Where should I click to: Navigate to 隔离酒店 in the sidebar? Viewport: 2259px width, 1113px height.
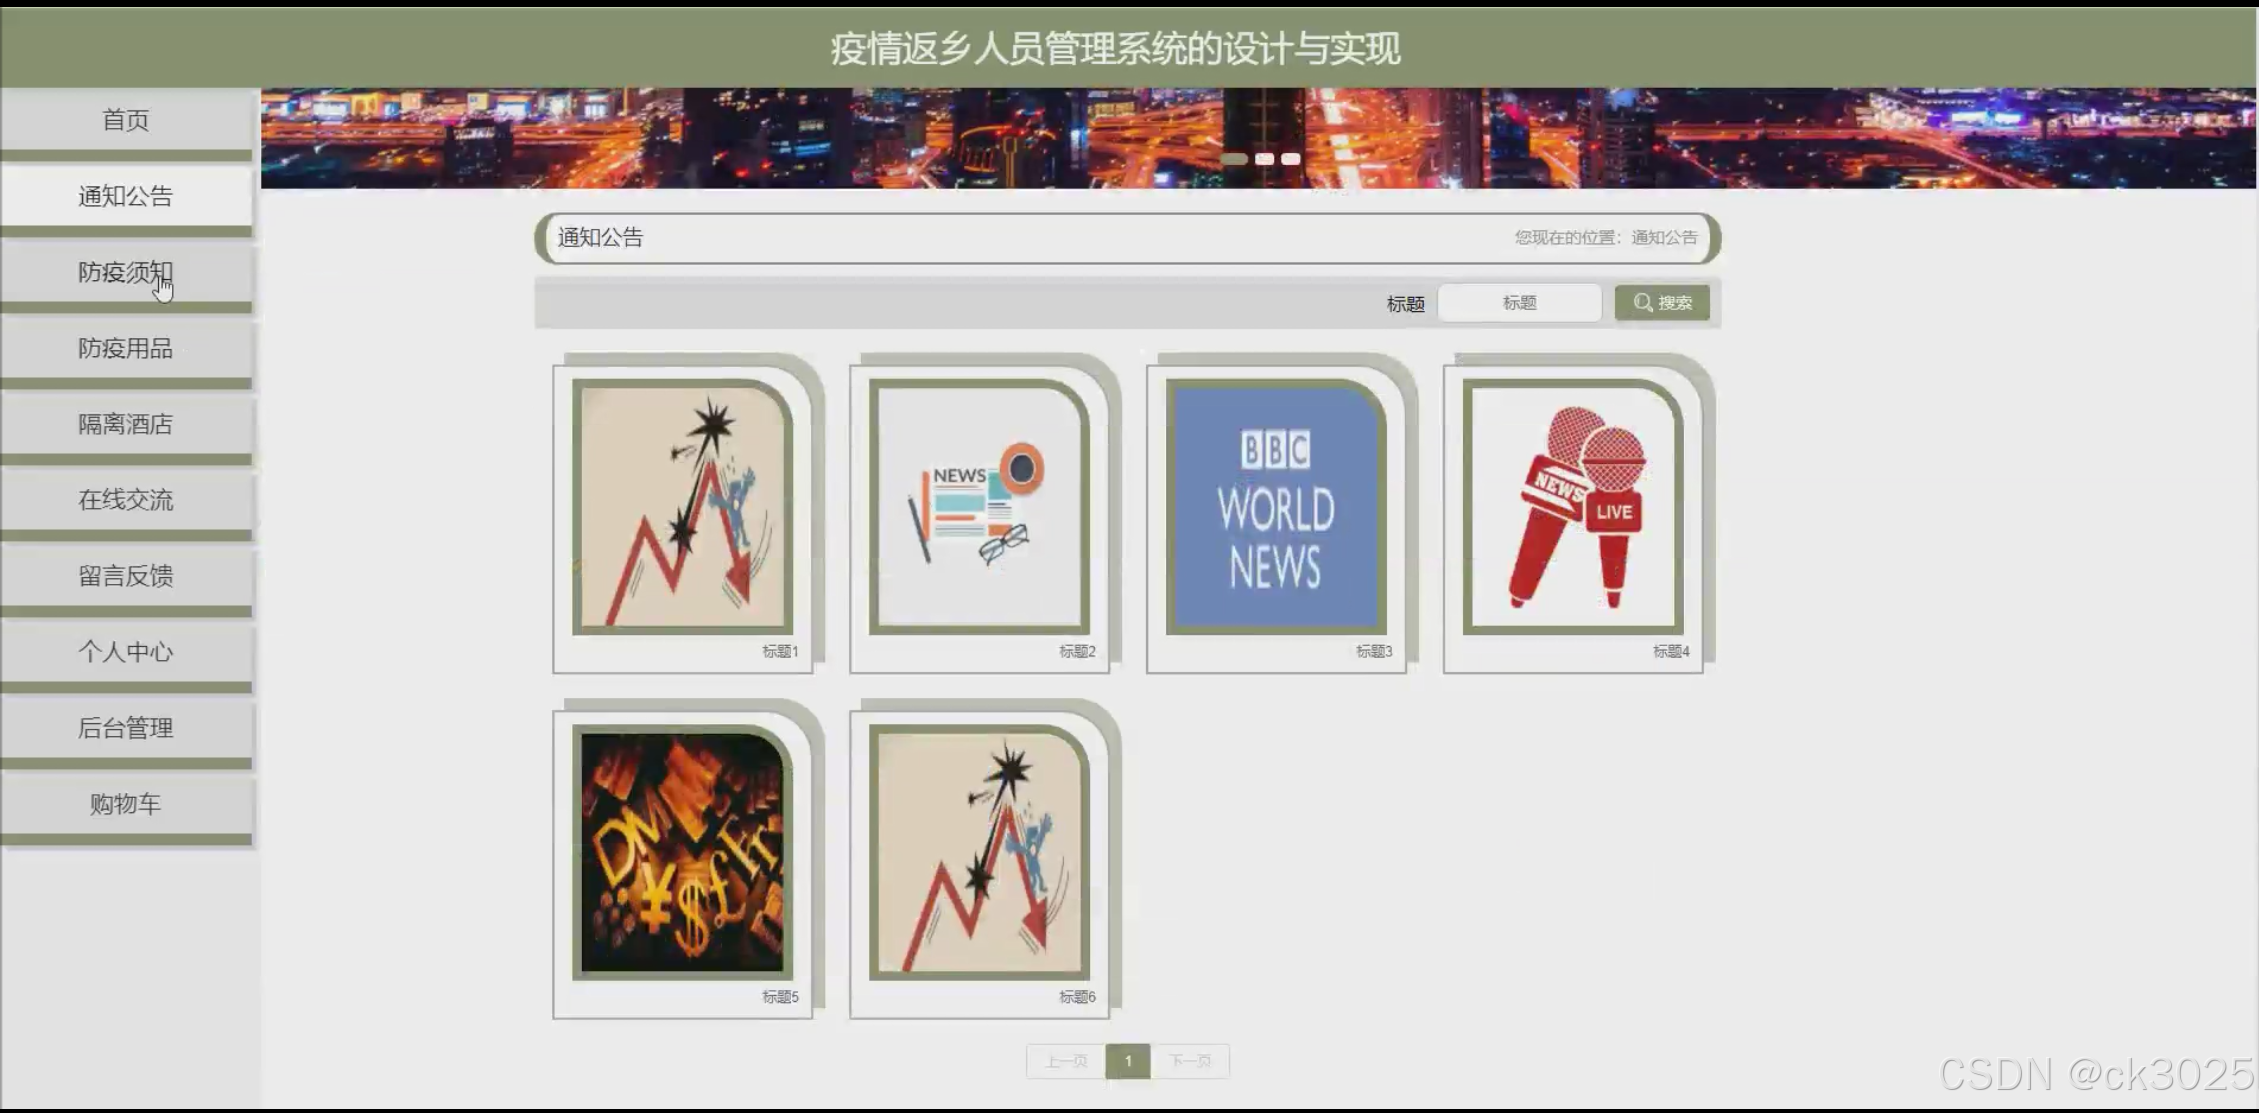pyautogui.click(x=126, y=424)
